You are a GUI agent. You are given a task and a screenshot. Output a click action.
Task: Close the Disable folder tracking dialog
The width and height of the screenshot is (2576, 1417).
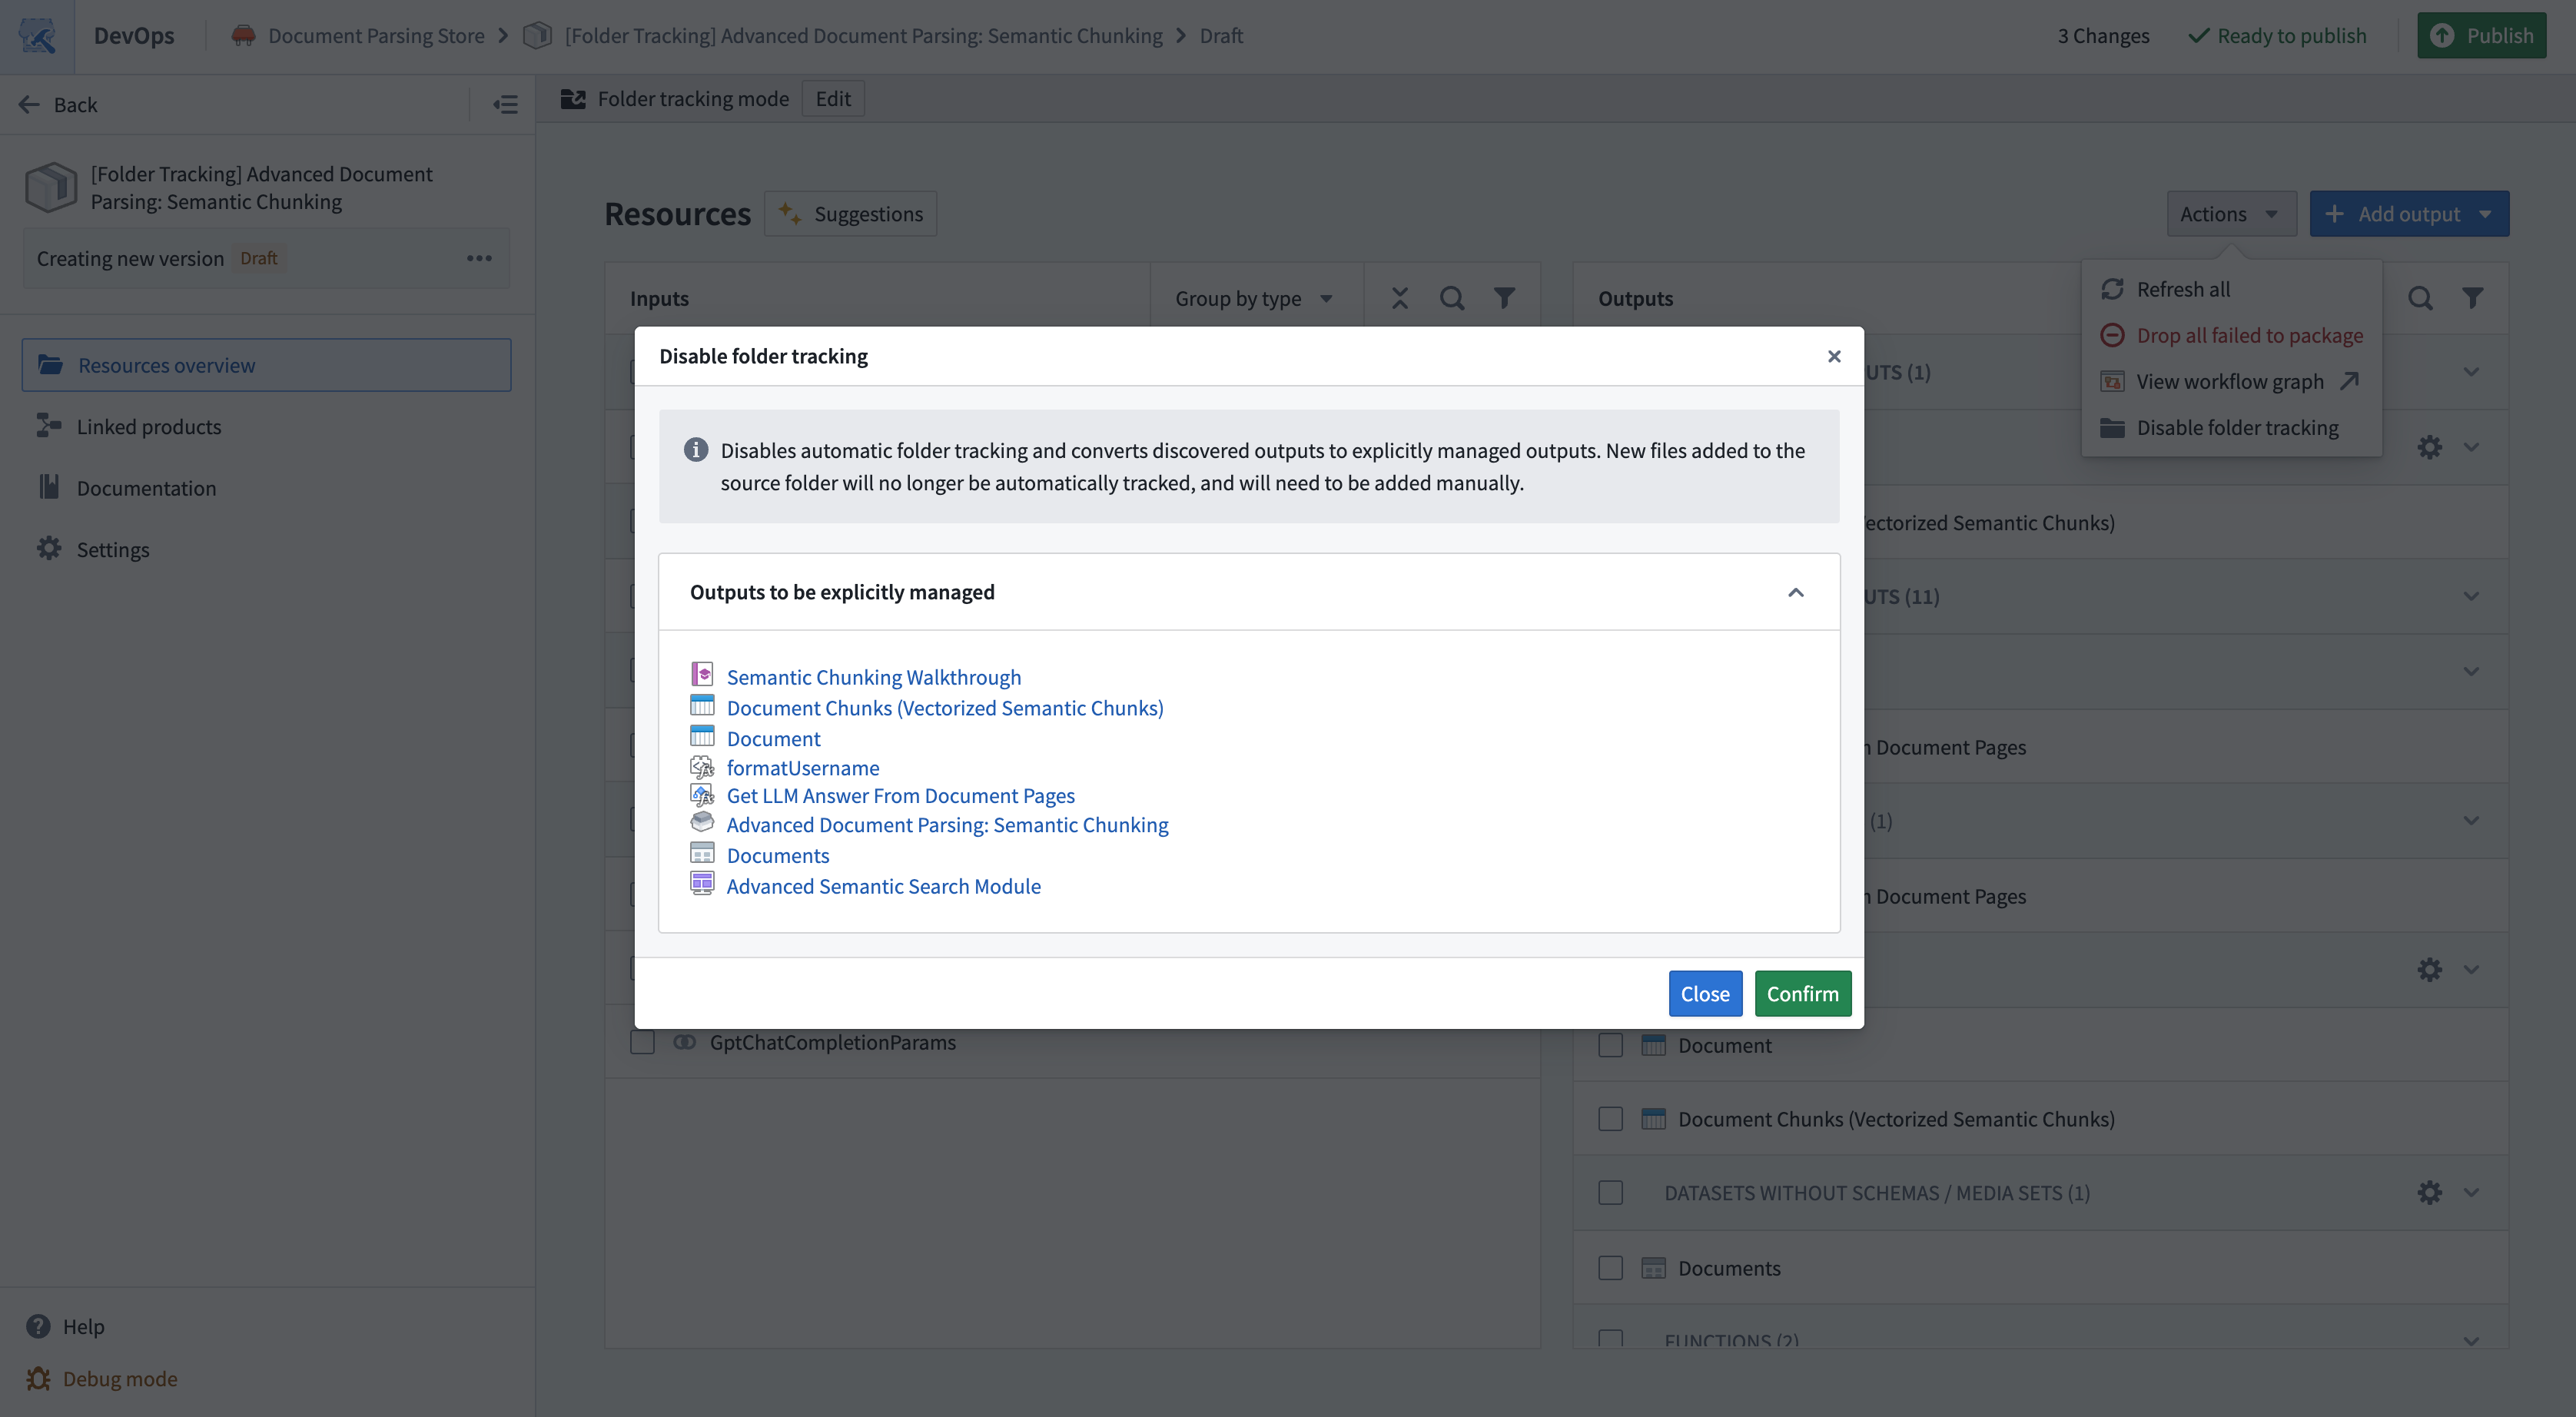click(1834, 356)
